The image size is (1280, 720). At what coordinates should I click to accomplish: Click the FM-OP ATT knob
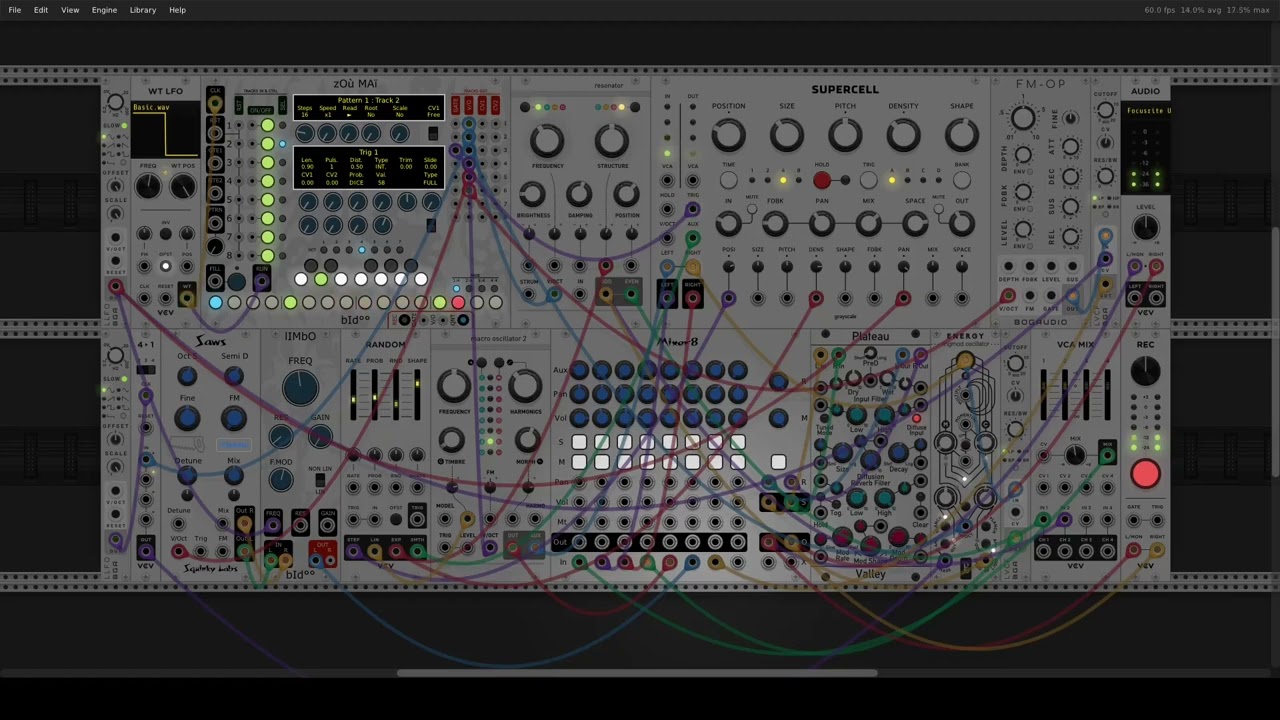pyautogui.click(x=1071, y=147)
